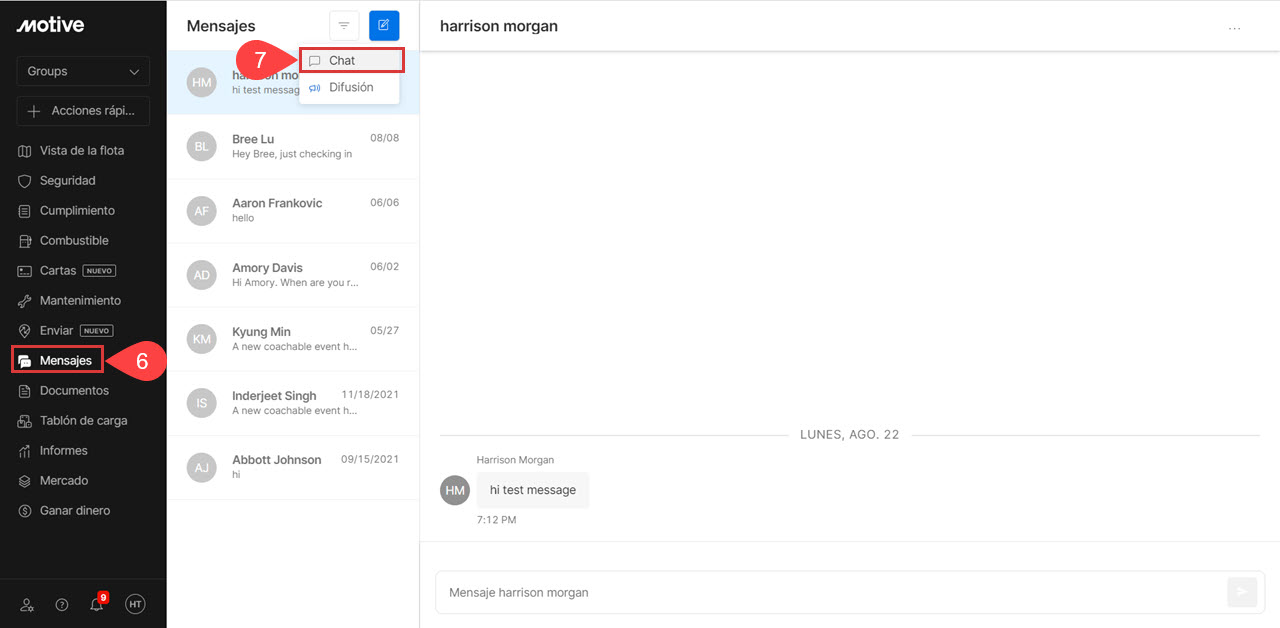
Task: Open messages filter icon
Action: tap(344, 26)
